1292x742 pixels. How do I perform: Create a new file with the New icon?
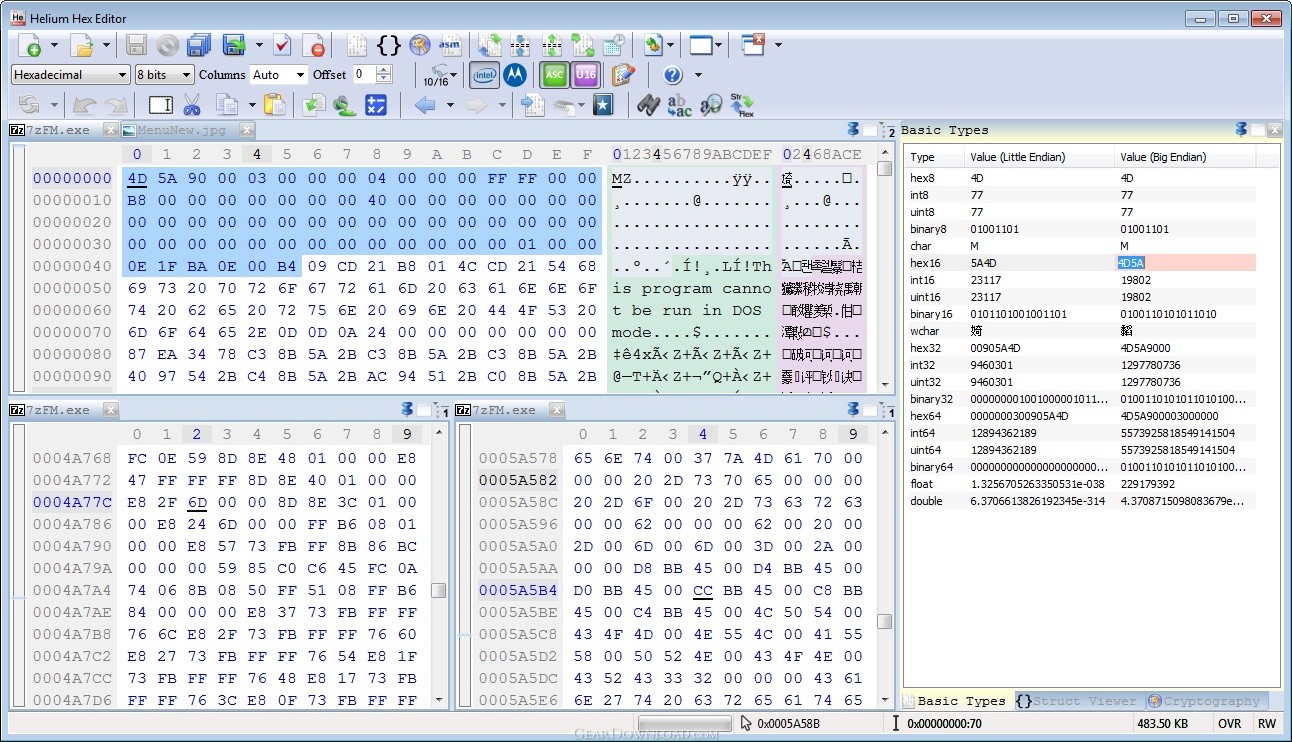31,45
